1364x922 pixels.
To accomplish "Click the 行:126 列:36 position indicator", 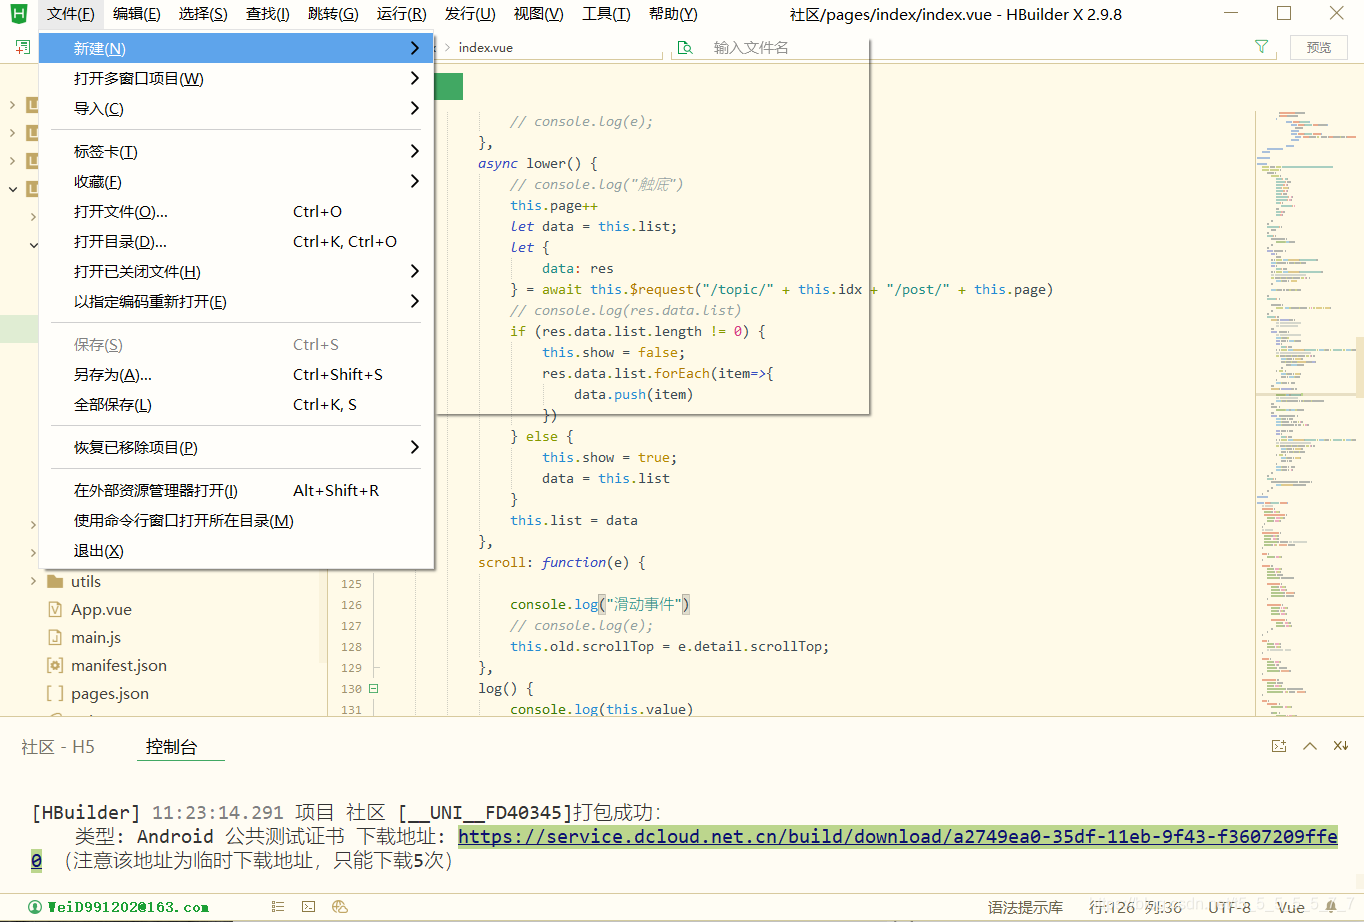I will pyautogui.click(x=1135, y=907).
